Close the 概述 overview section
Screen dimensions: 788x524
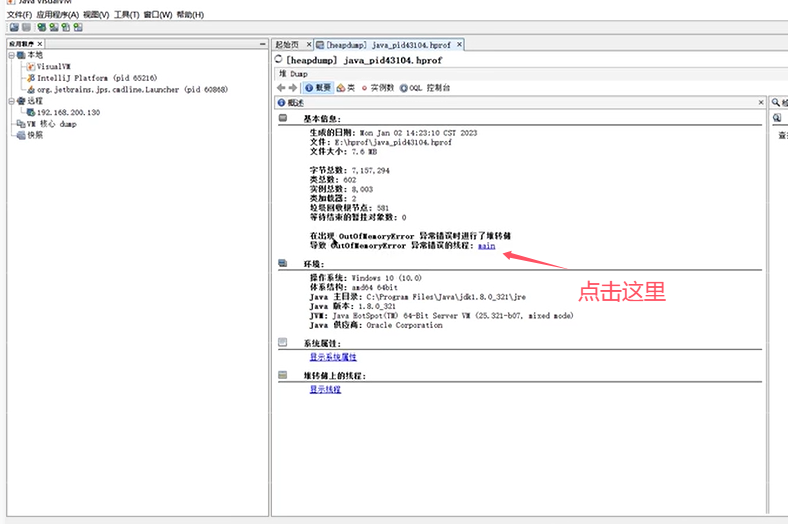click(761, 102)
